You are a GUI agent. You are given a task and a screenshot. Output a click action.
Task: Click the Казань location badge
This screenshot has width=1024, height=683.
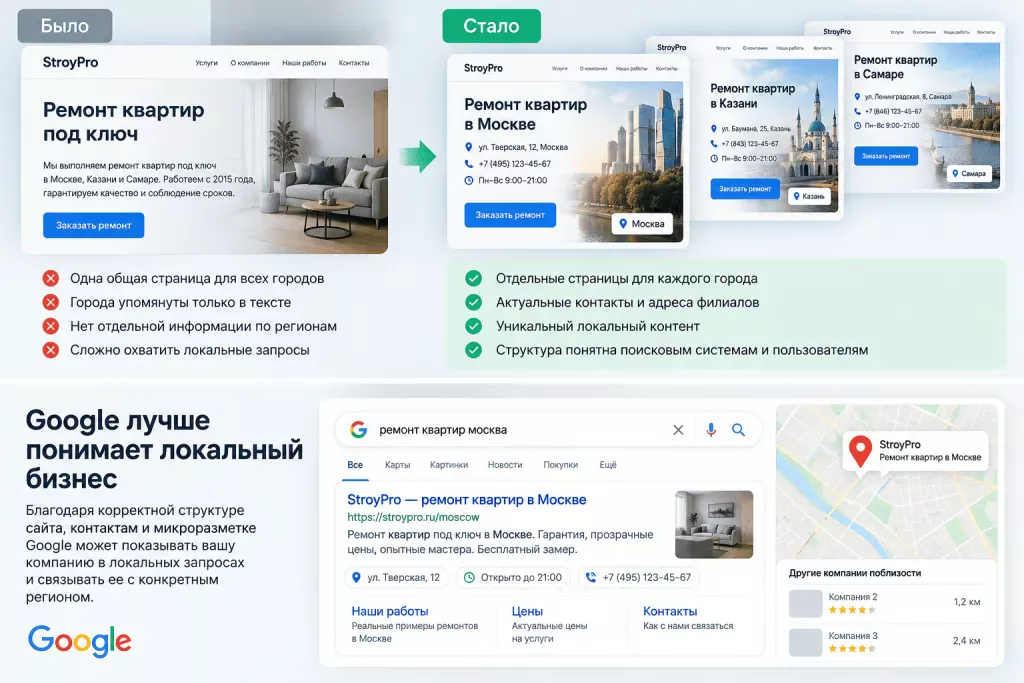808,196
